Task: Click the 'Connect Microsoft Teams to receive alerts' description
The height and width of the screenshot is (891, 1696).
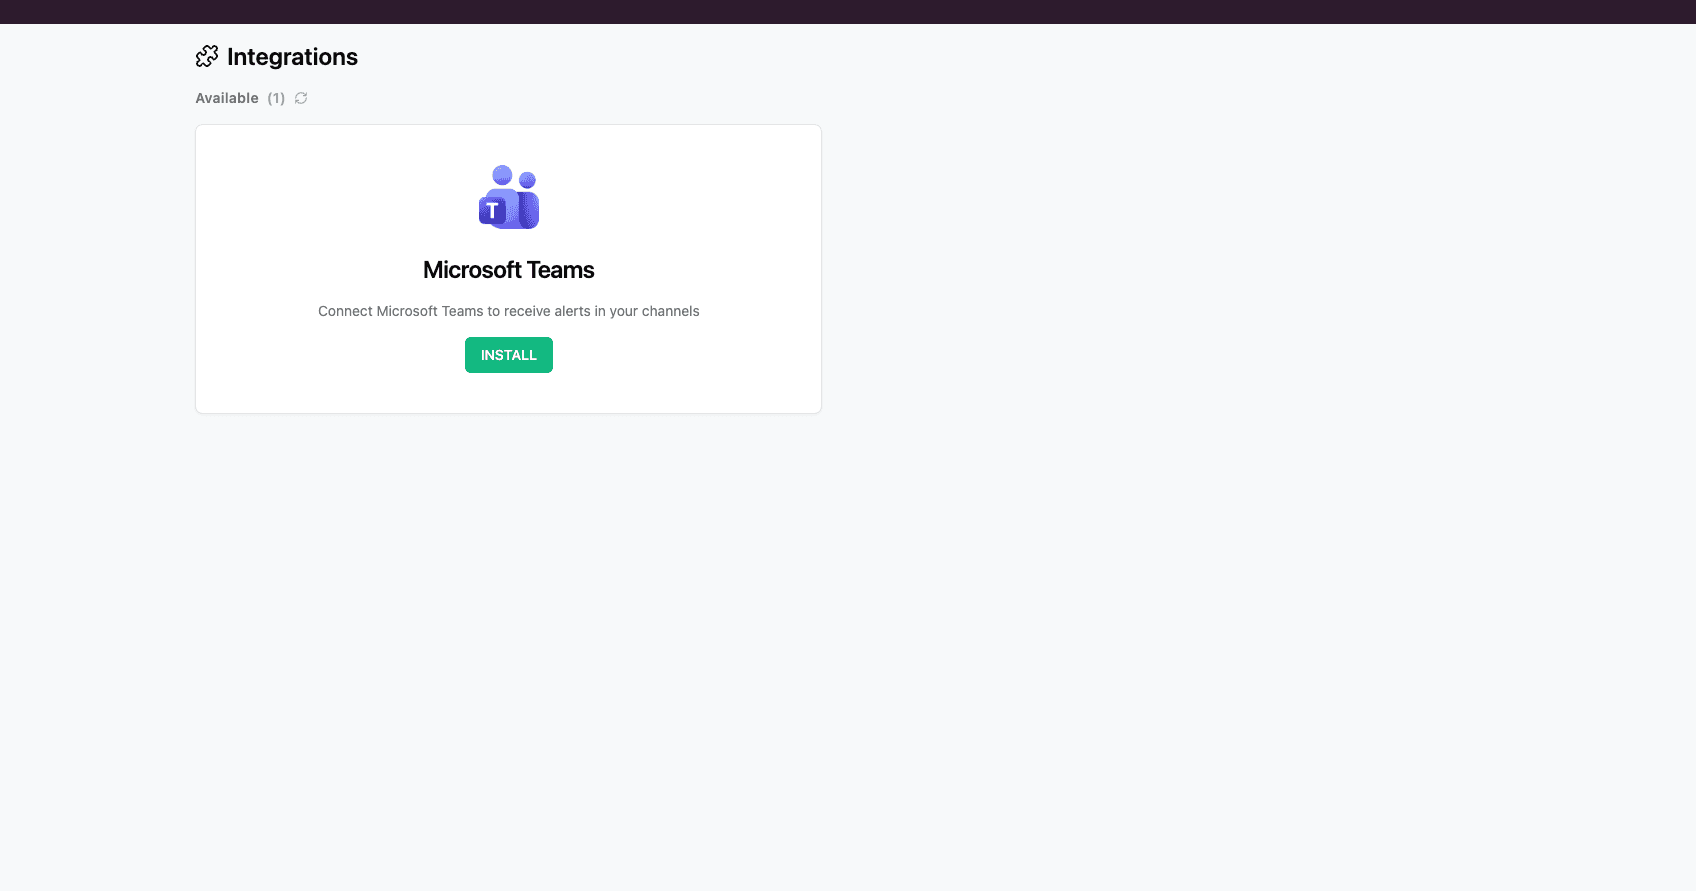Action: tap(508, 311)
